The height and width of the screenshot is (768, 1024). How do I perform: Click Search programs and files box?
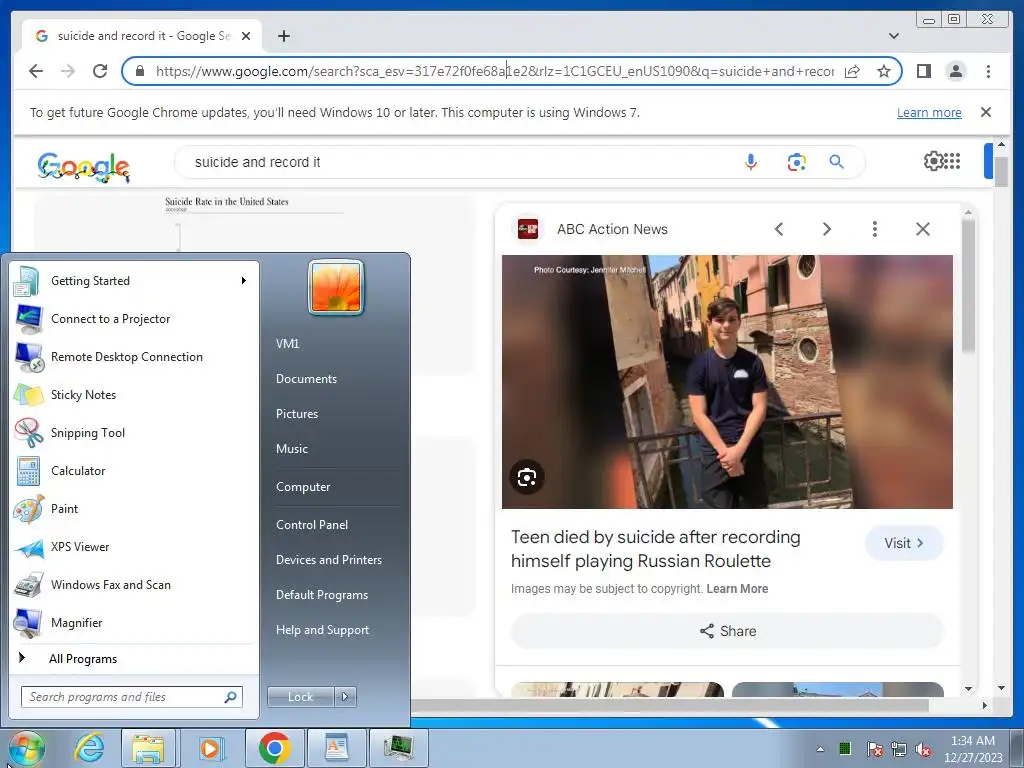131,697
